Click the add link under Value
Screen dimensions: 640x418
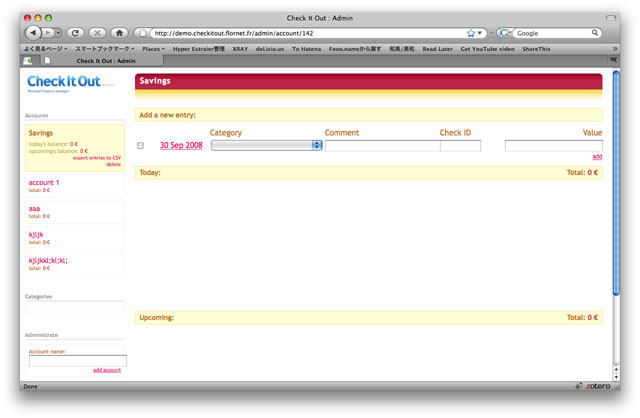pos(597,157)
